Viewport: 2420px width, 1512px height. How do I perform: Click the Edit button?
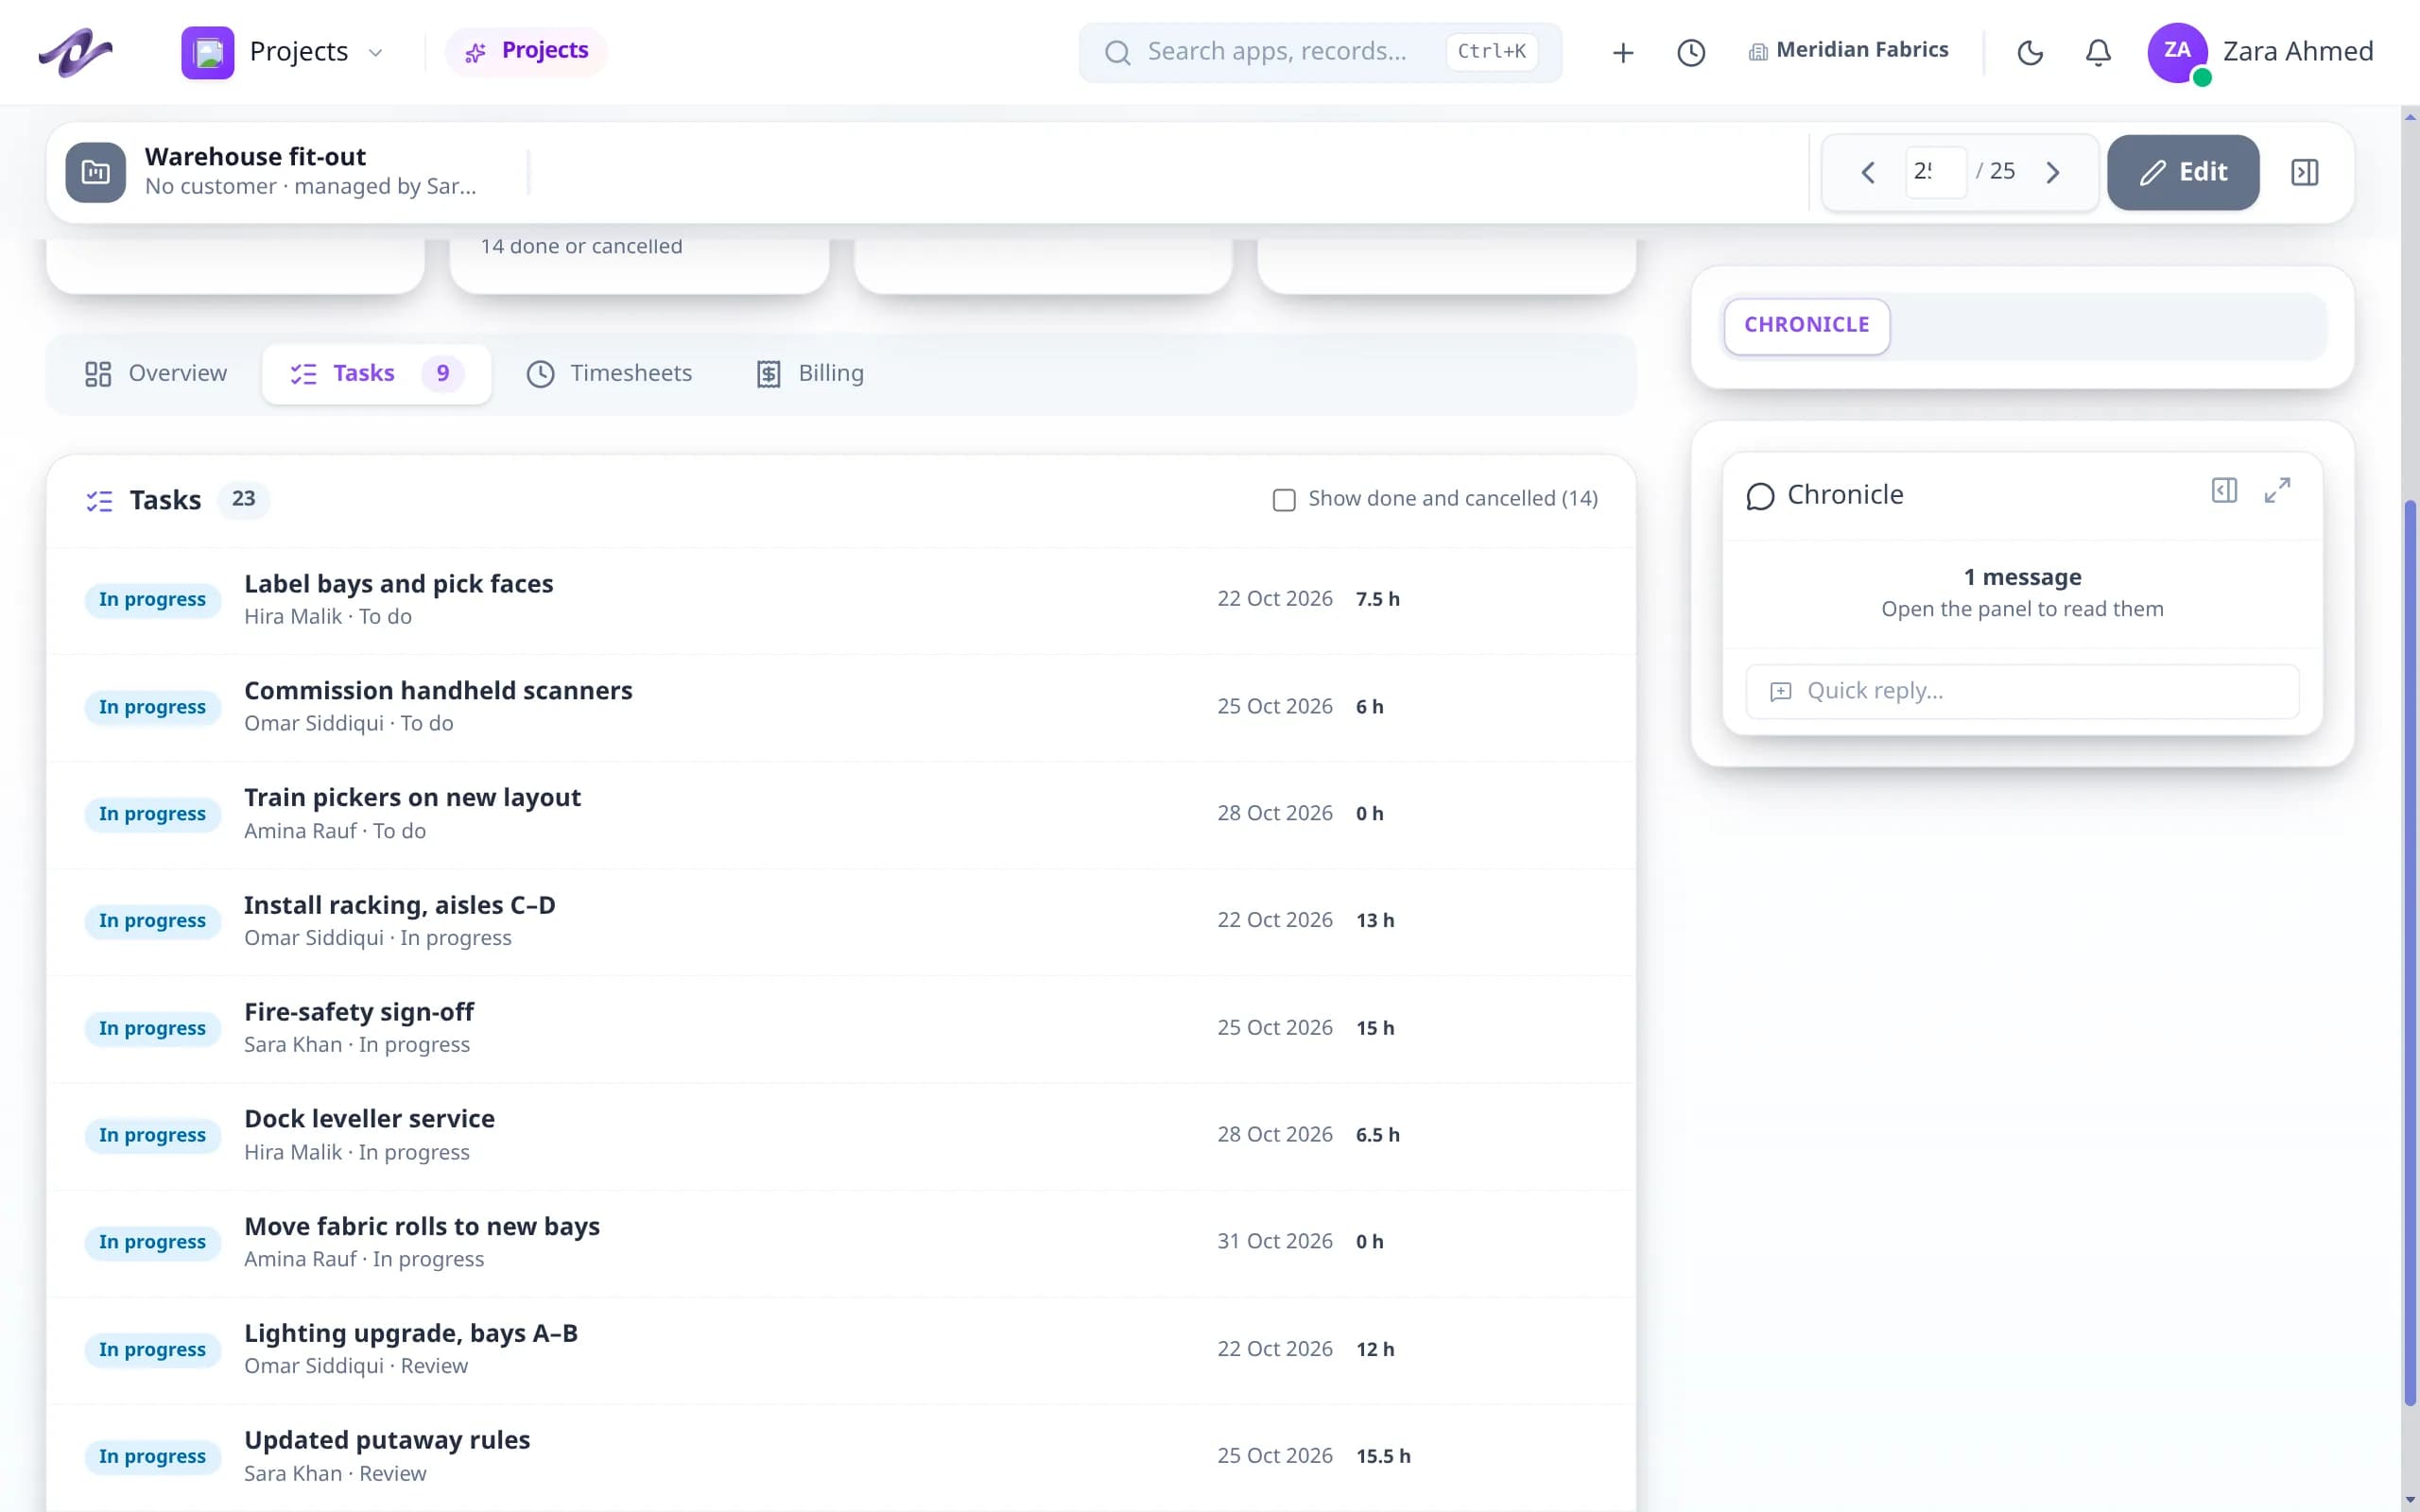(2182, 172)
